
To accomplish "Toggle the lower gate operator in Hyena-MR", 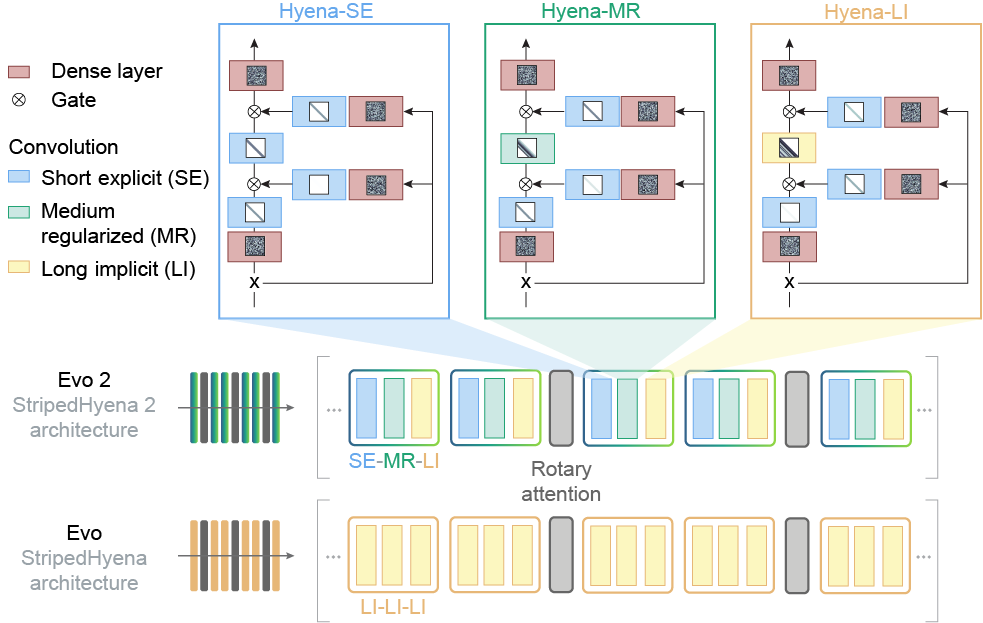I will point(523,184).
